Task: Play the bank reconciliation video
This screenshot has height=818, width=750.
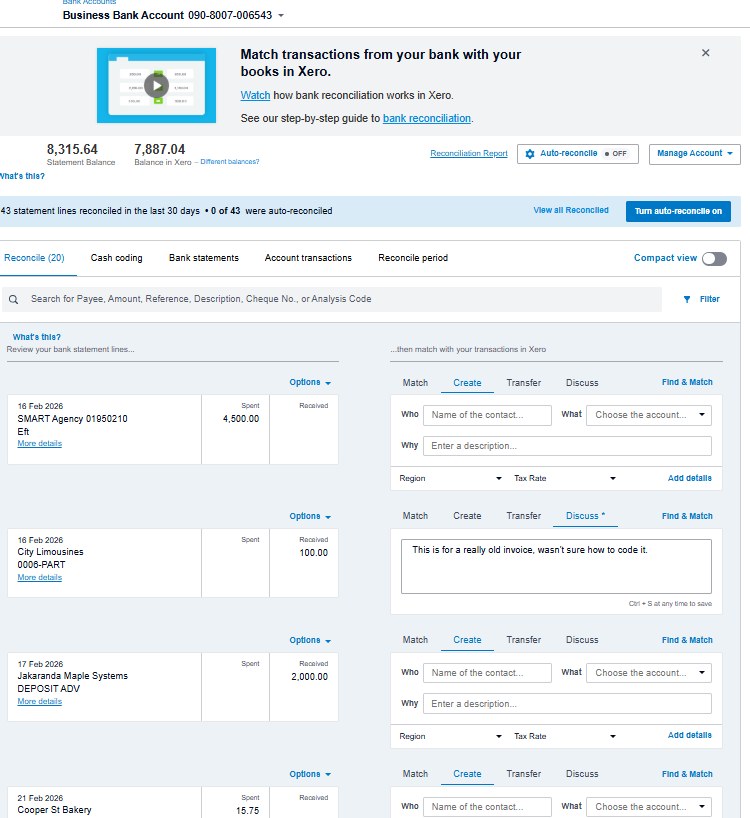Action: pyautogui.click(x=155, y=85)
